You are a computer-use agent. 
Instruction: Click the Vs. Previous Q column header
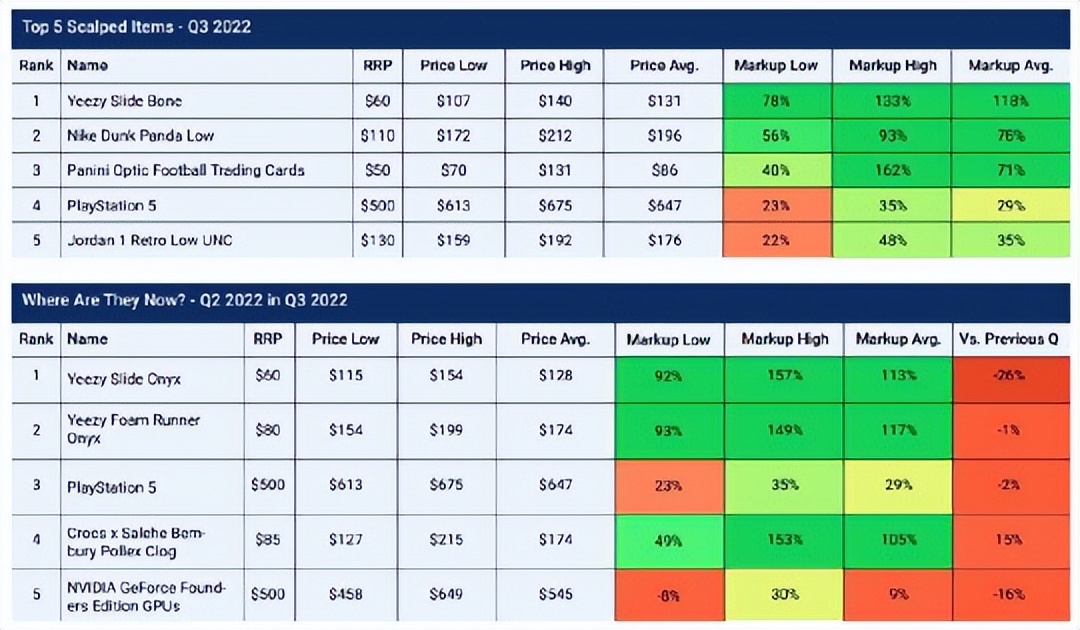(1008, 339)
